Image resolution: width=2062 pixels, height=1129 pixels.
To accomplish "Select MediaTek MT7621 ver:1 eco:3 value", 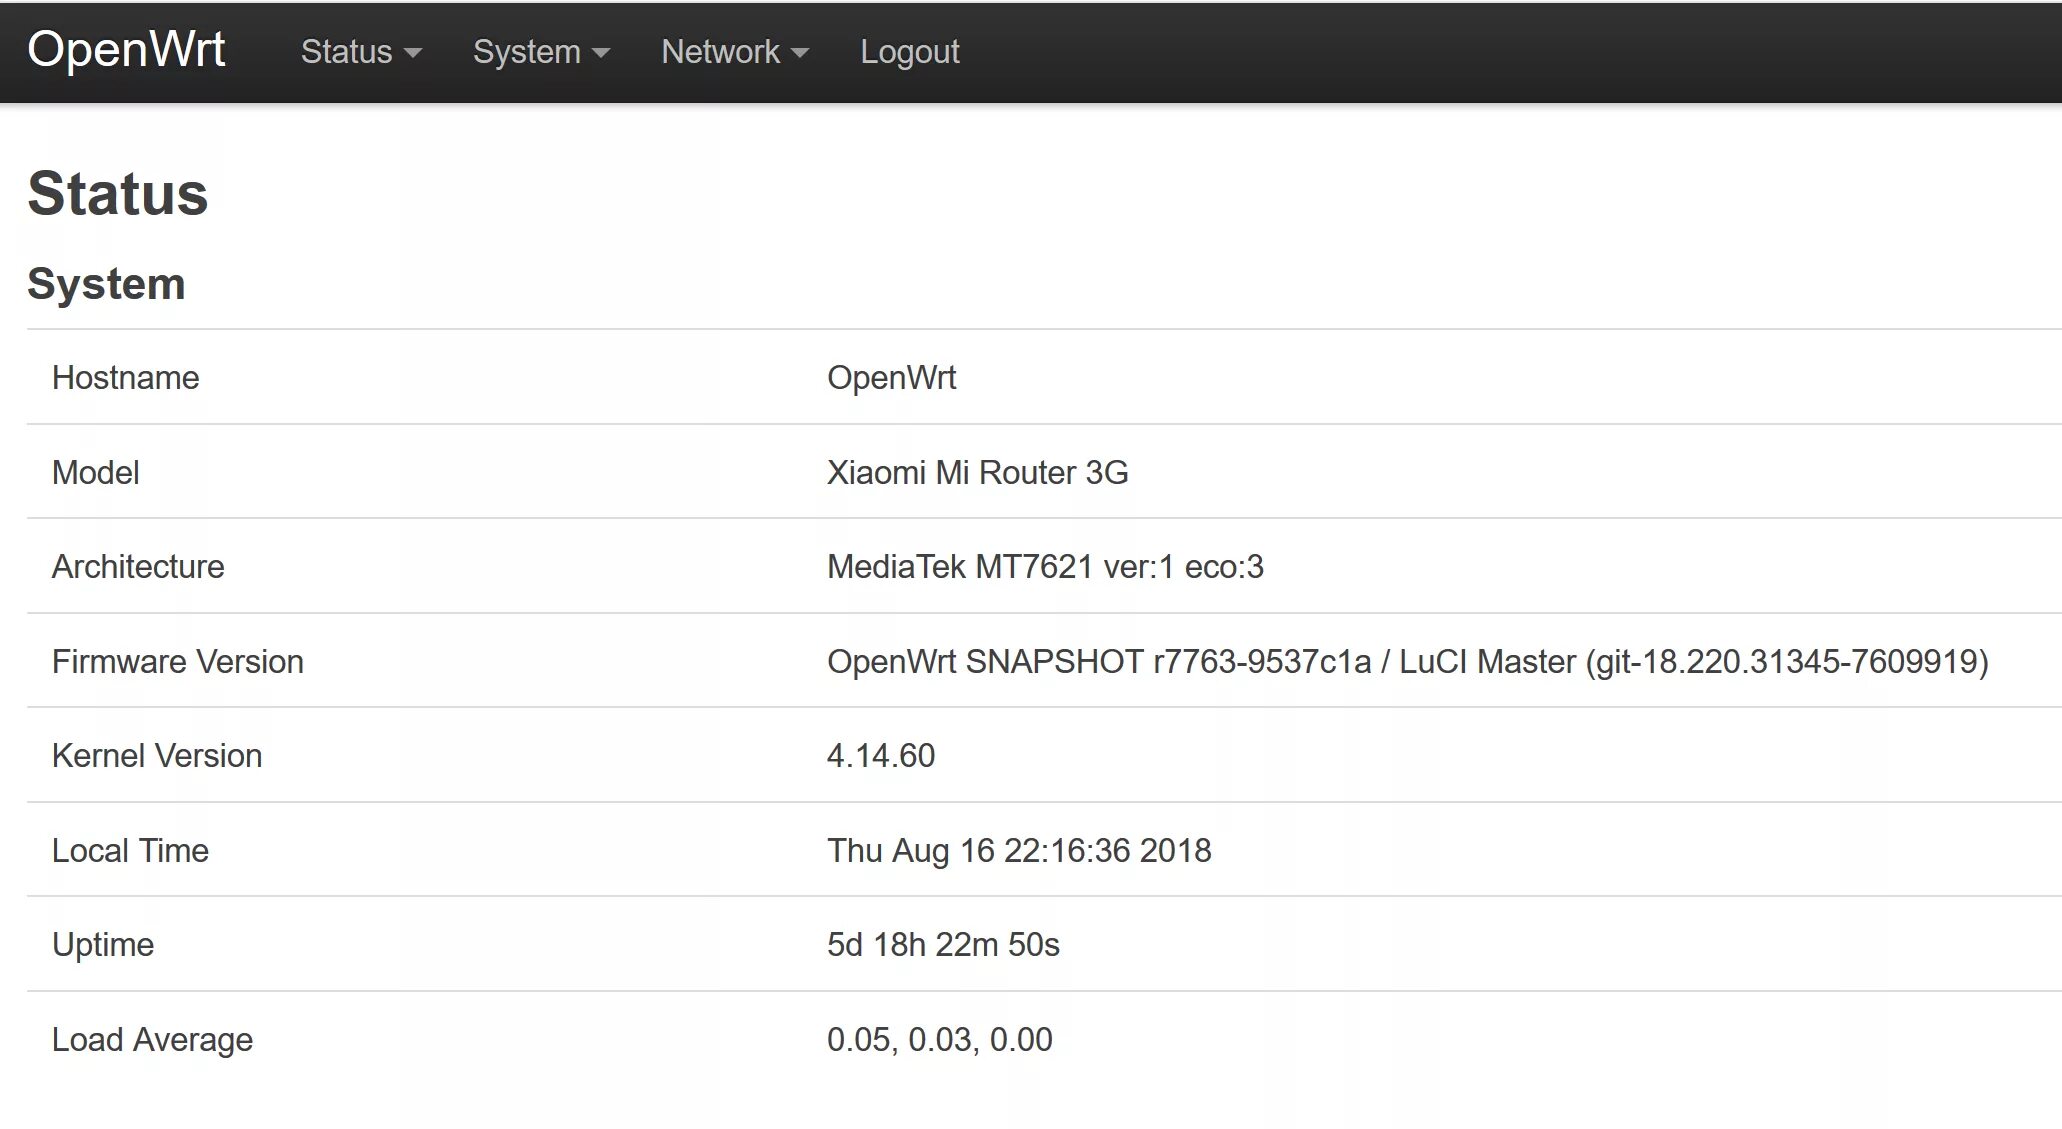I will coord(1045,567).
